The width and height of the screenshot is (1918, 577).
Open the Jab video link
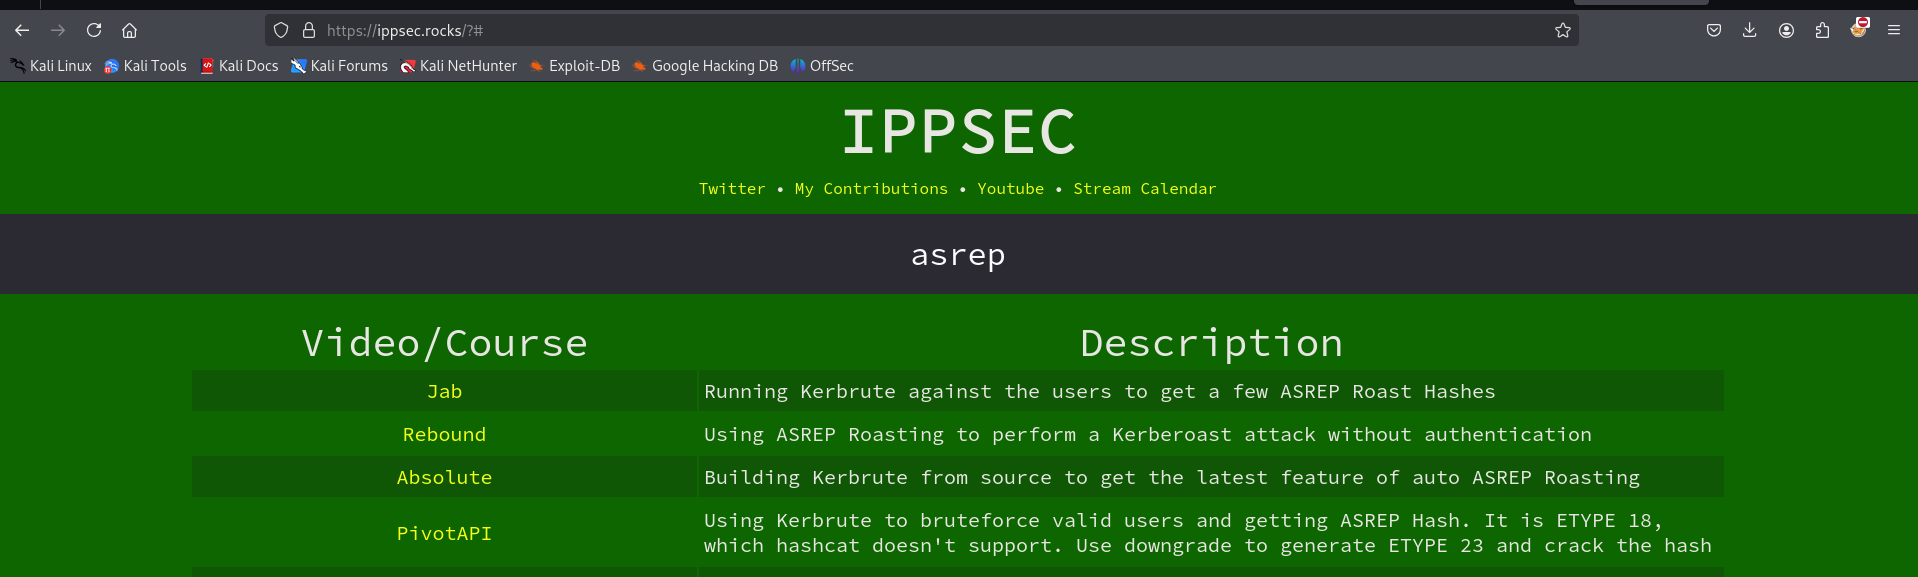coord(444,392)
